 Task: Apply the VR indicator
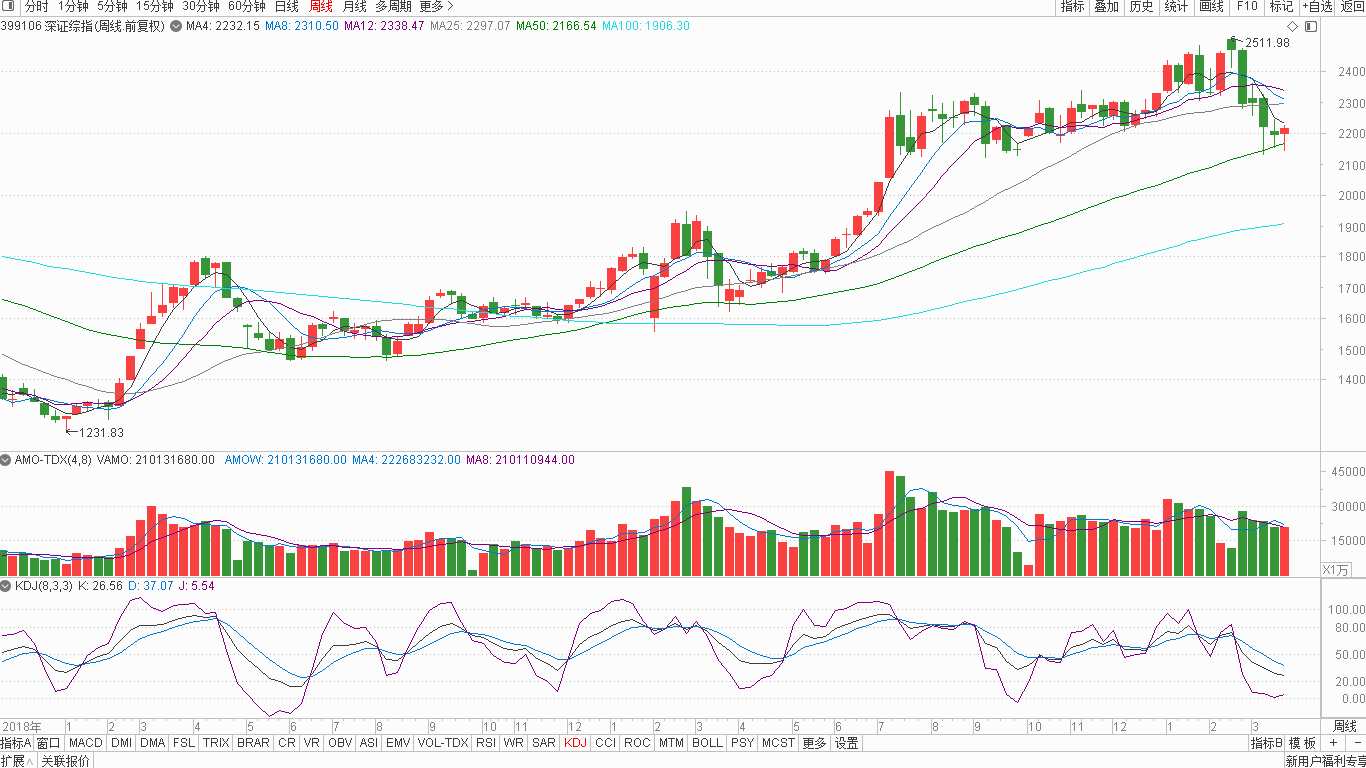tap(312, 743)
